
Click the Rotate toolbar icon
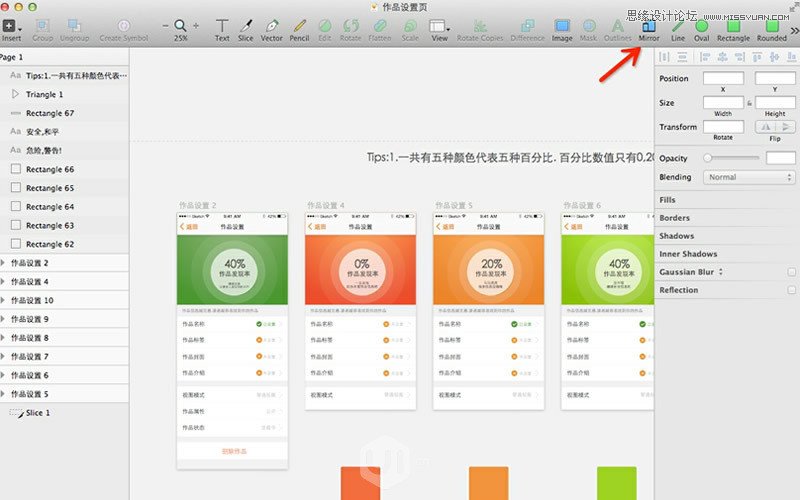tap(351, 26)
